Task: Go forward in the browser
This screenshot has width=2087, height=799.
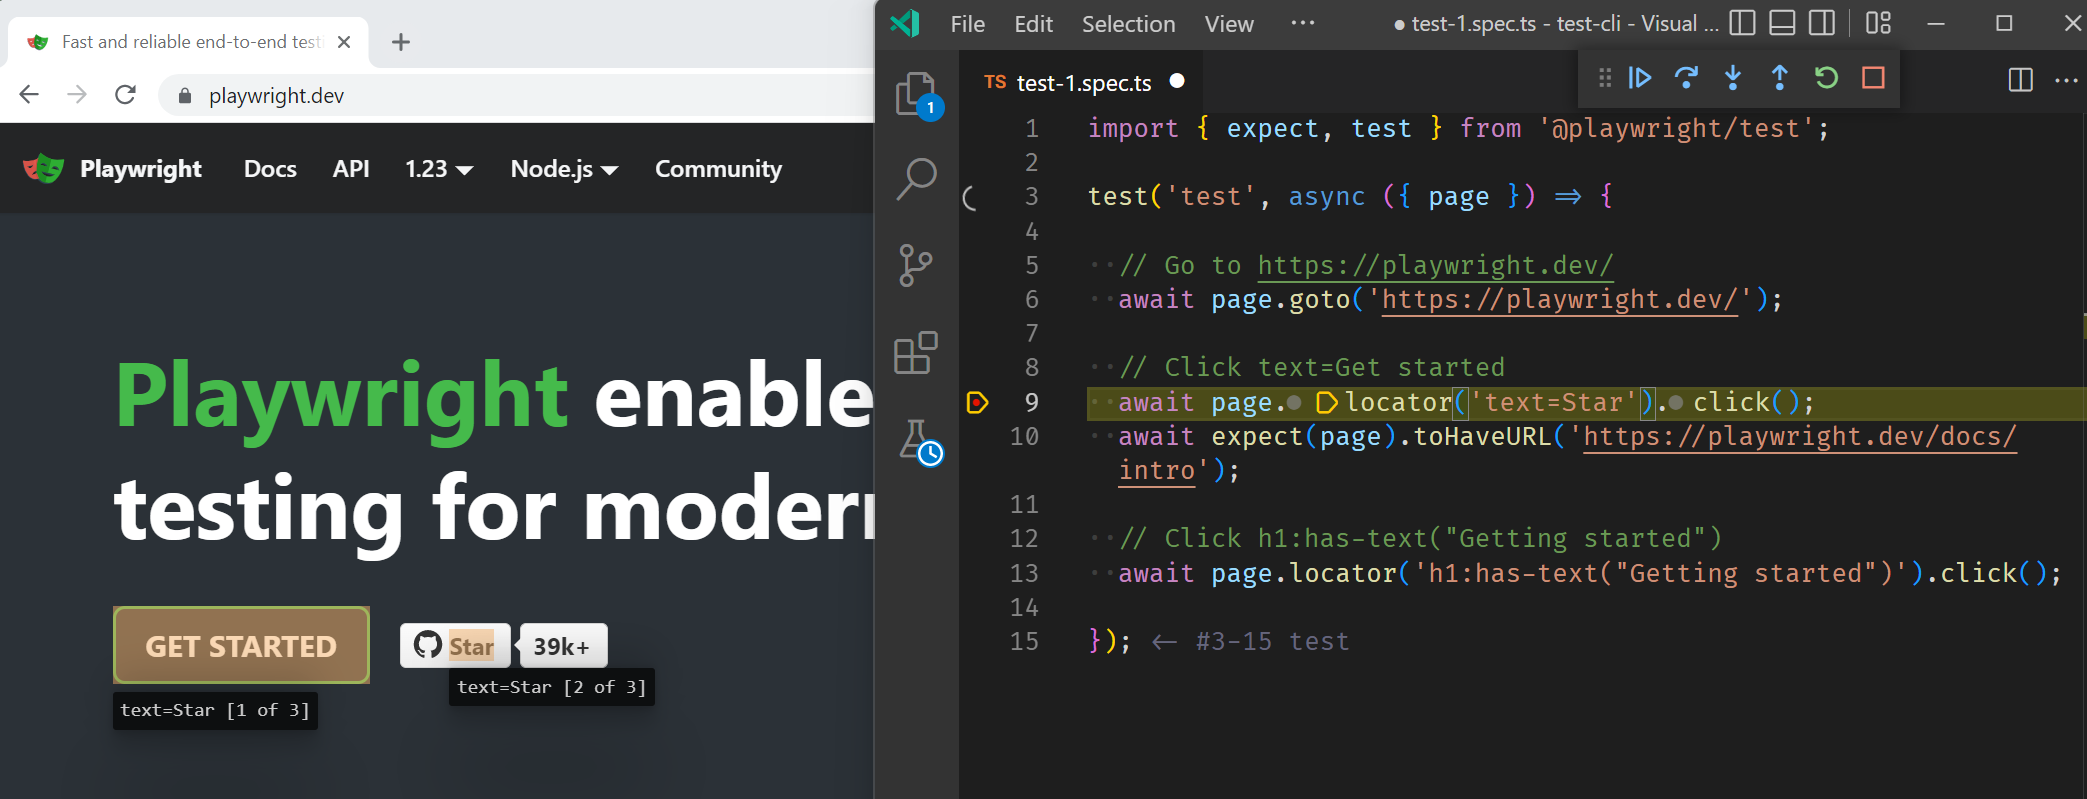Action: click(x=77, y=95)
